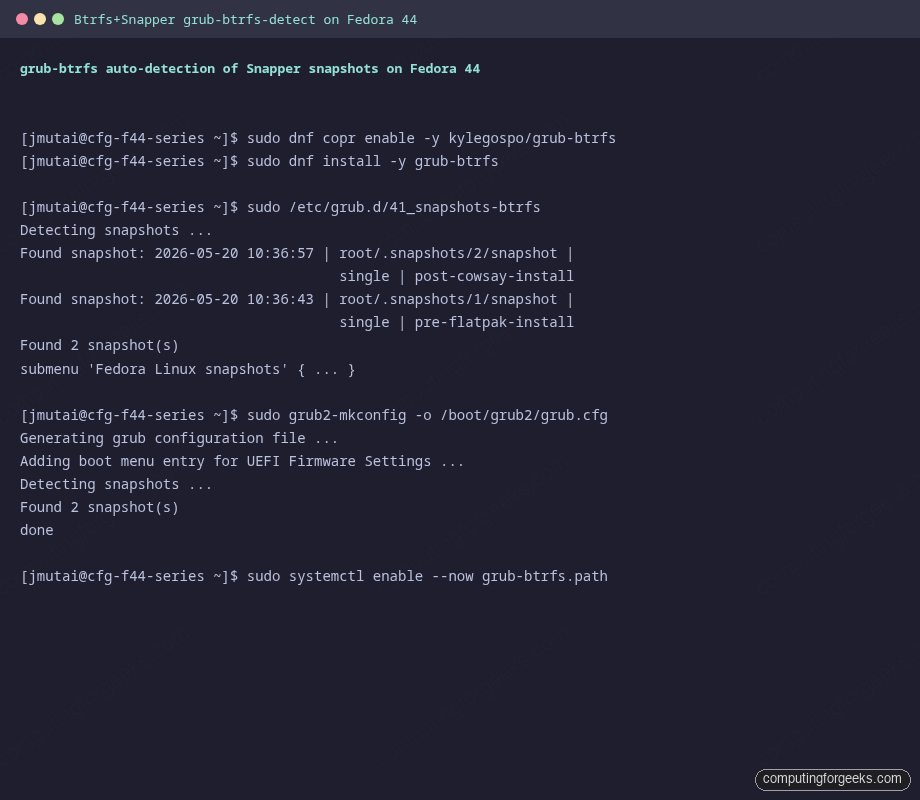Click the red close window dot
The width and height of the screenshot is (920, 800).
point(22,19)
